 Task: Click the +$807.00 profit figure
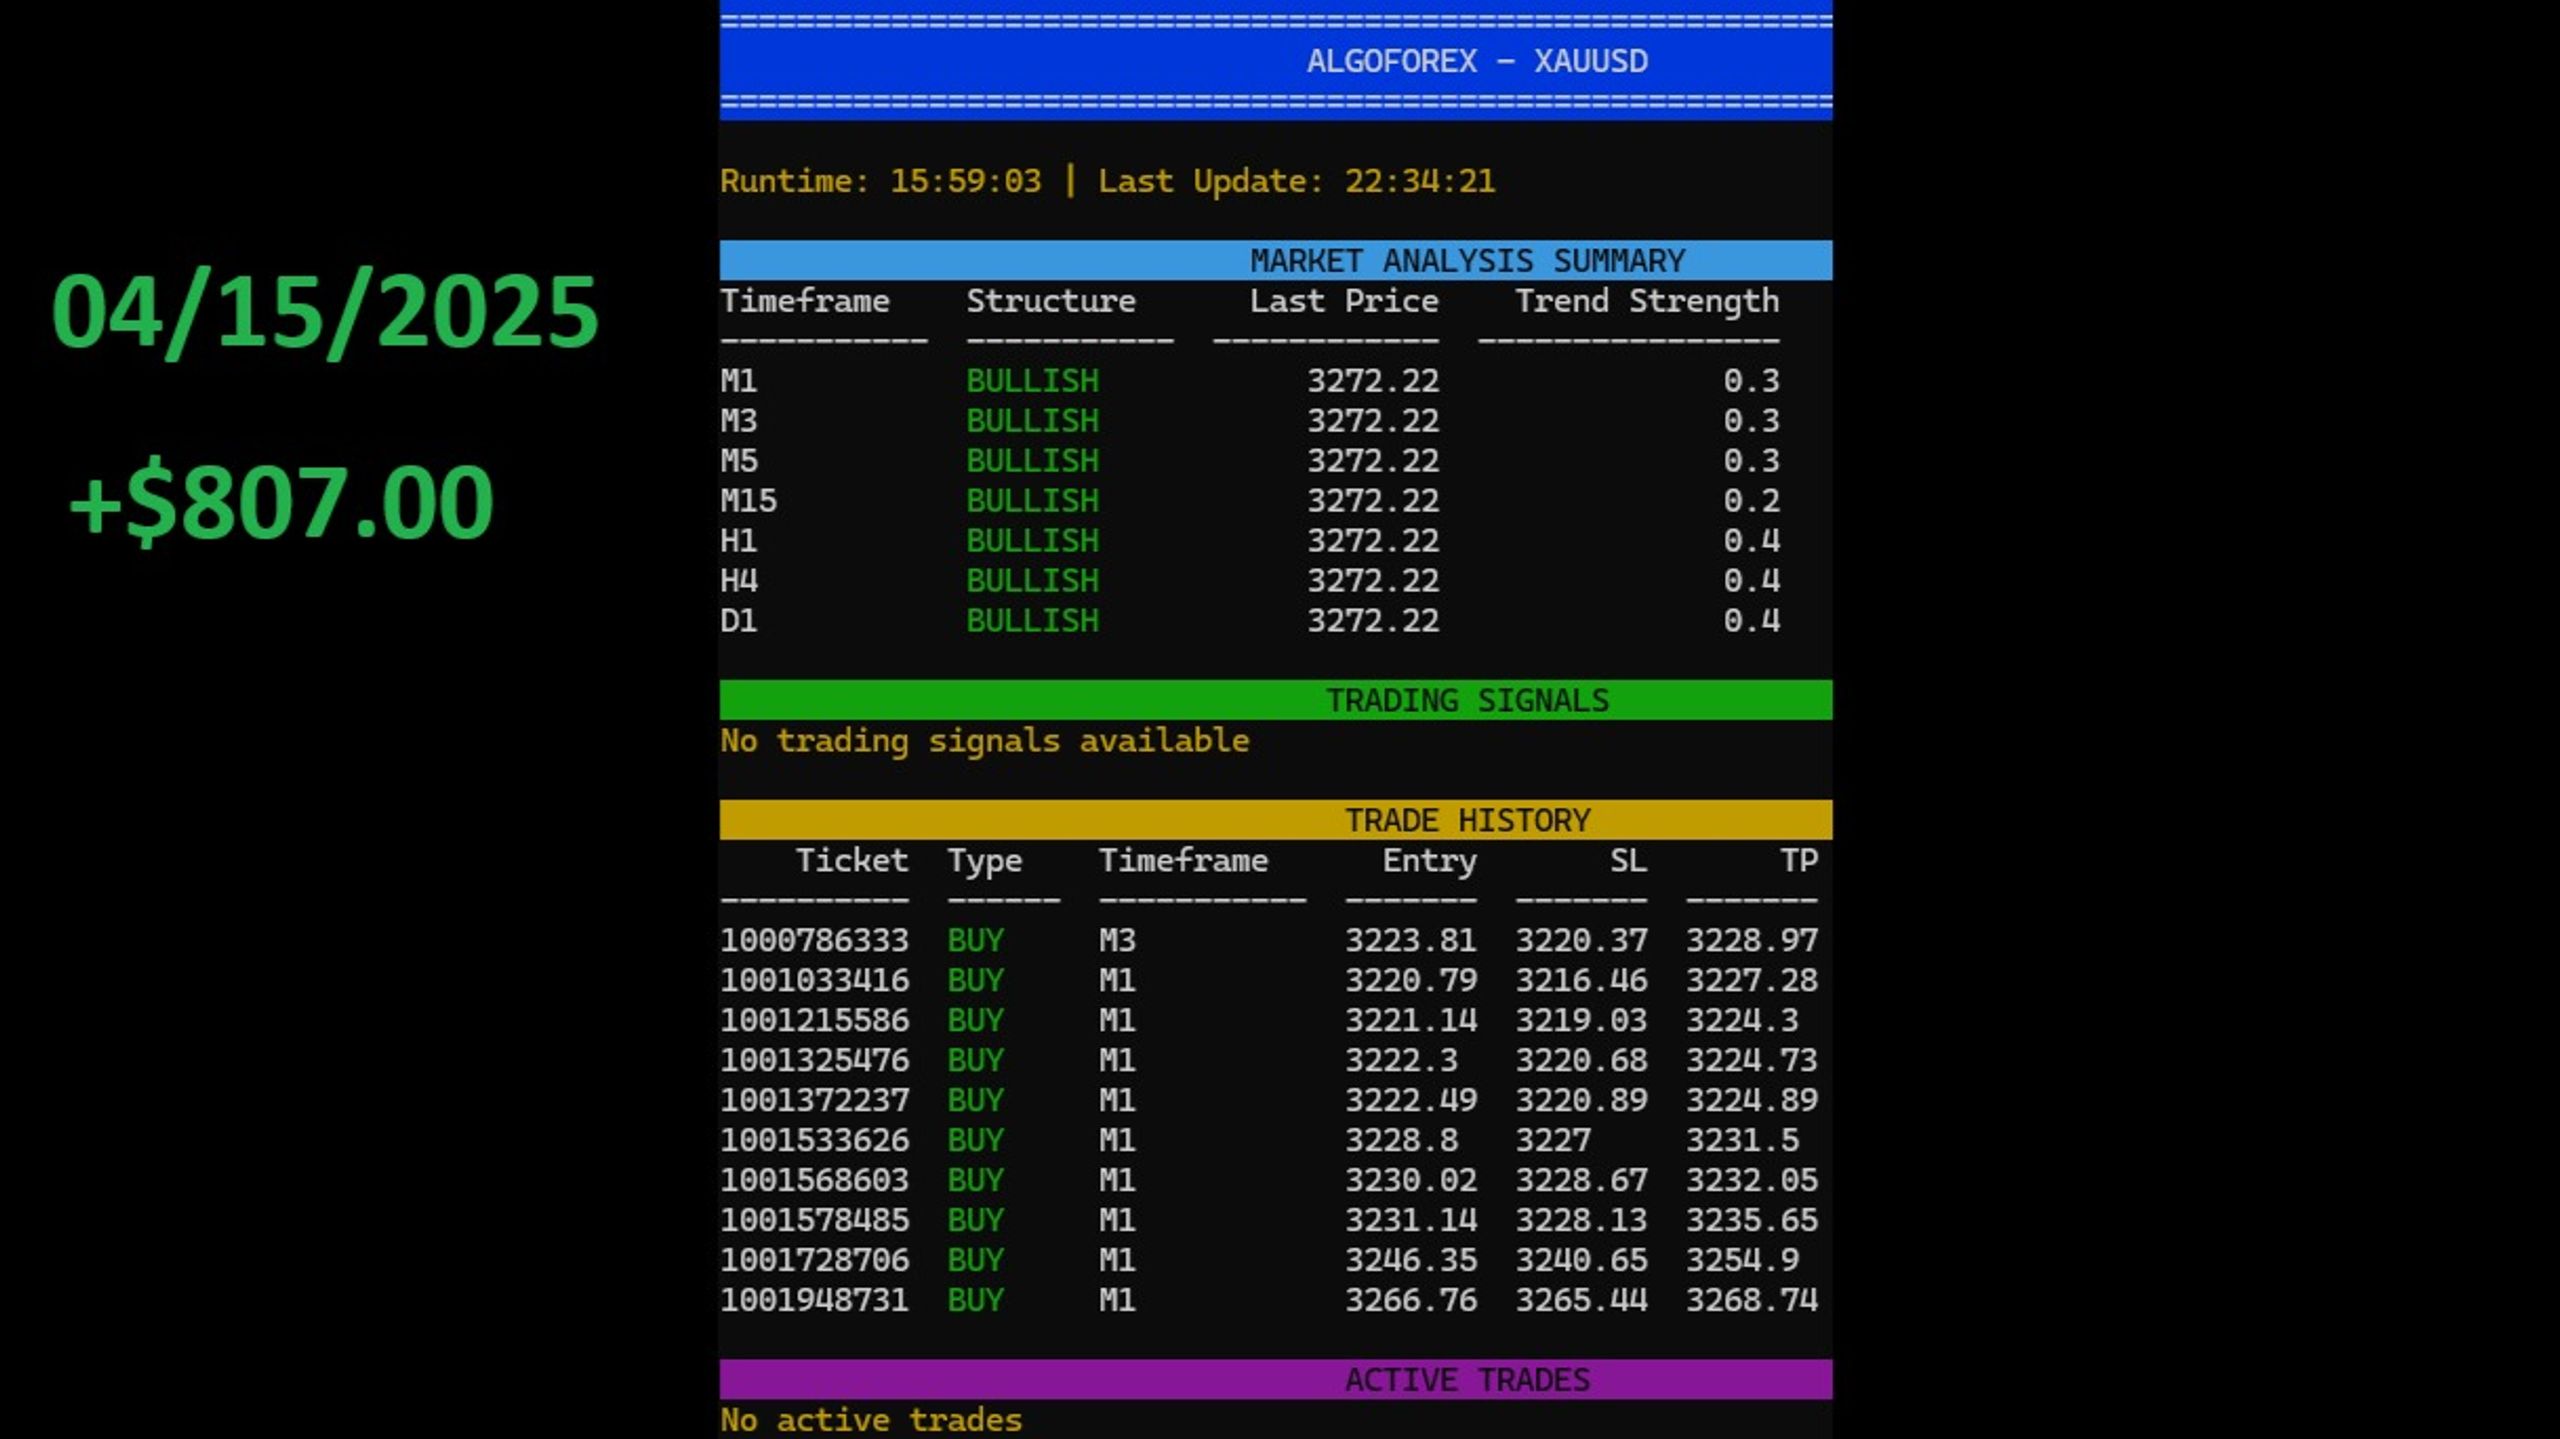point(281,503)
